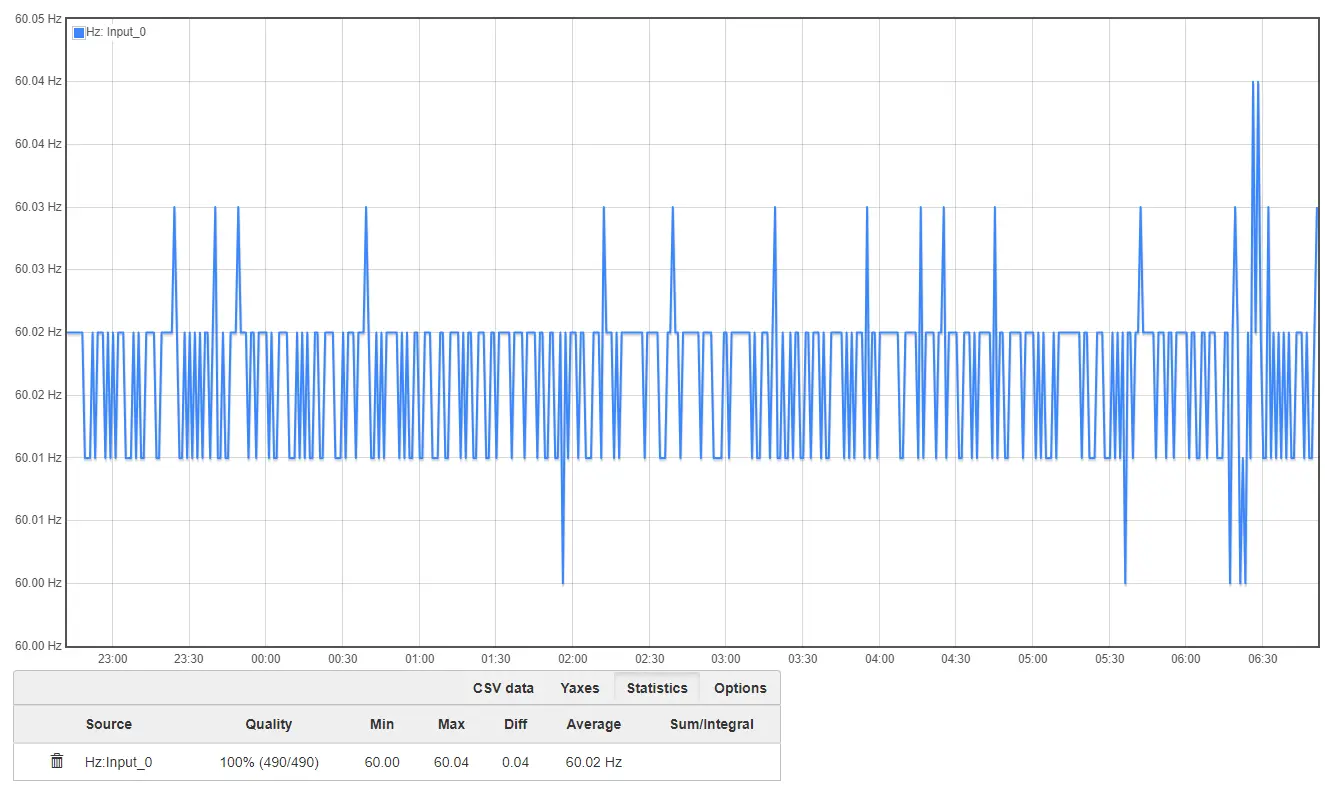
Task: Click the Diff column header
Action: (x=515, y=724)
